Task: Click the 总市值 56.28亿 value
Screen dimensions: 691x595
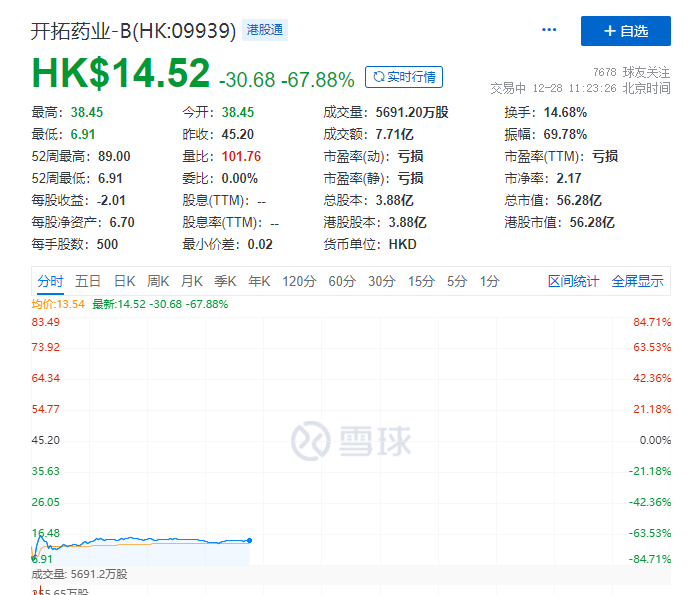Action: tap(579, 201)
